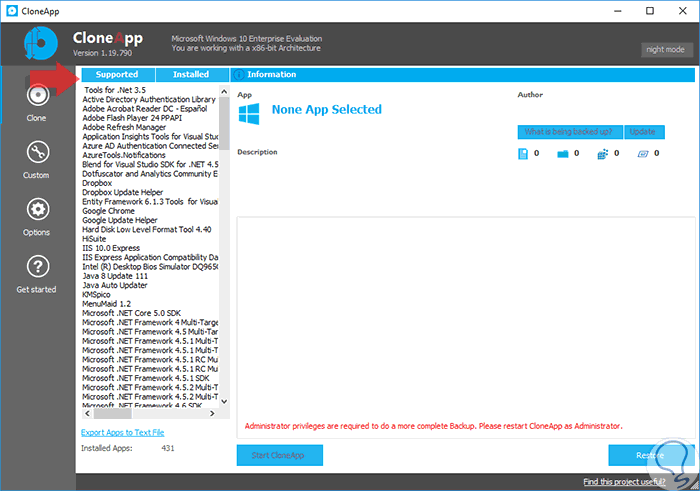Select Google Update Helper entry
This screenshot has width=700, height=491.
(x=120, y=221)
